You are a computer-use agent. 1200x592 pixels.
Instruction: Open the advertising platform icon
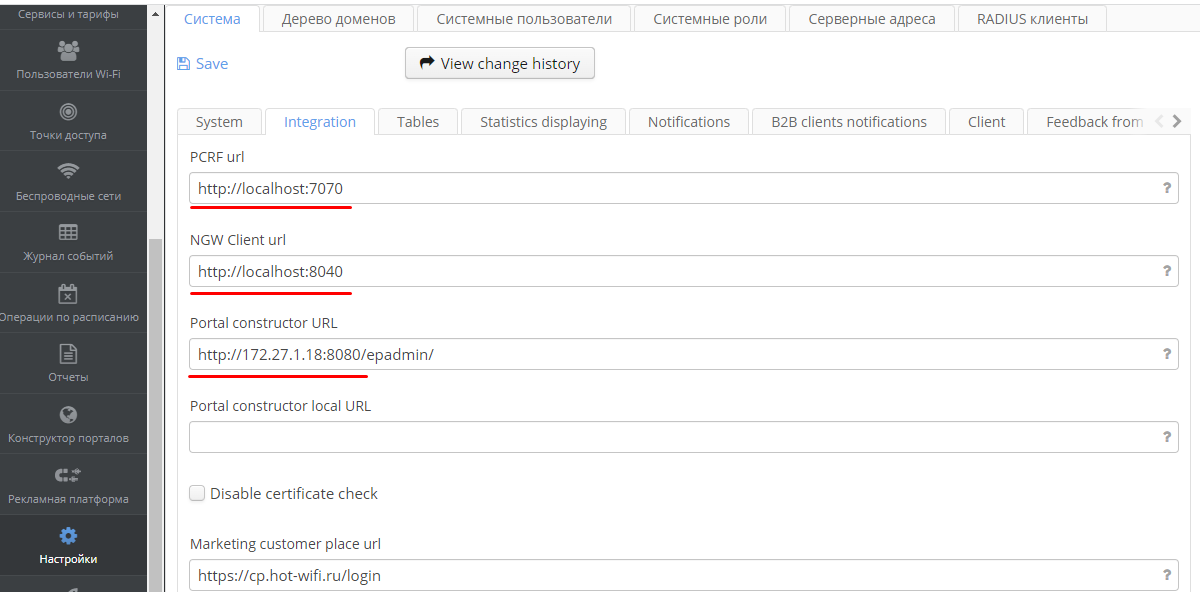point(68,475)
